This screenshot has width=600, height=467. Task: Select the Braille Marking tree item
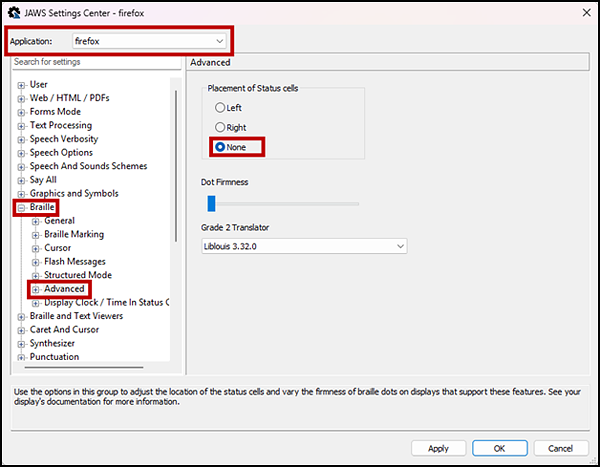74,234
